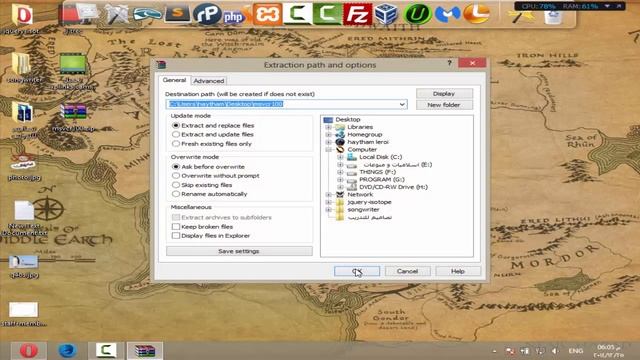Image resolution: width=640 pixels, height=360 pixels.
Task: Switch to the Advanced tab
Action: (209, 81)
